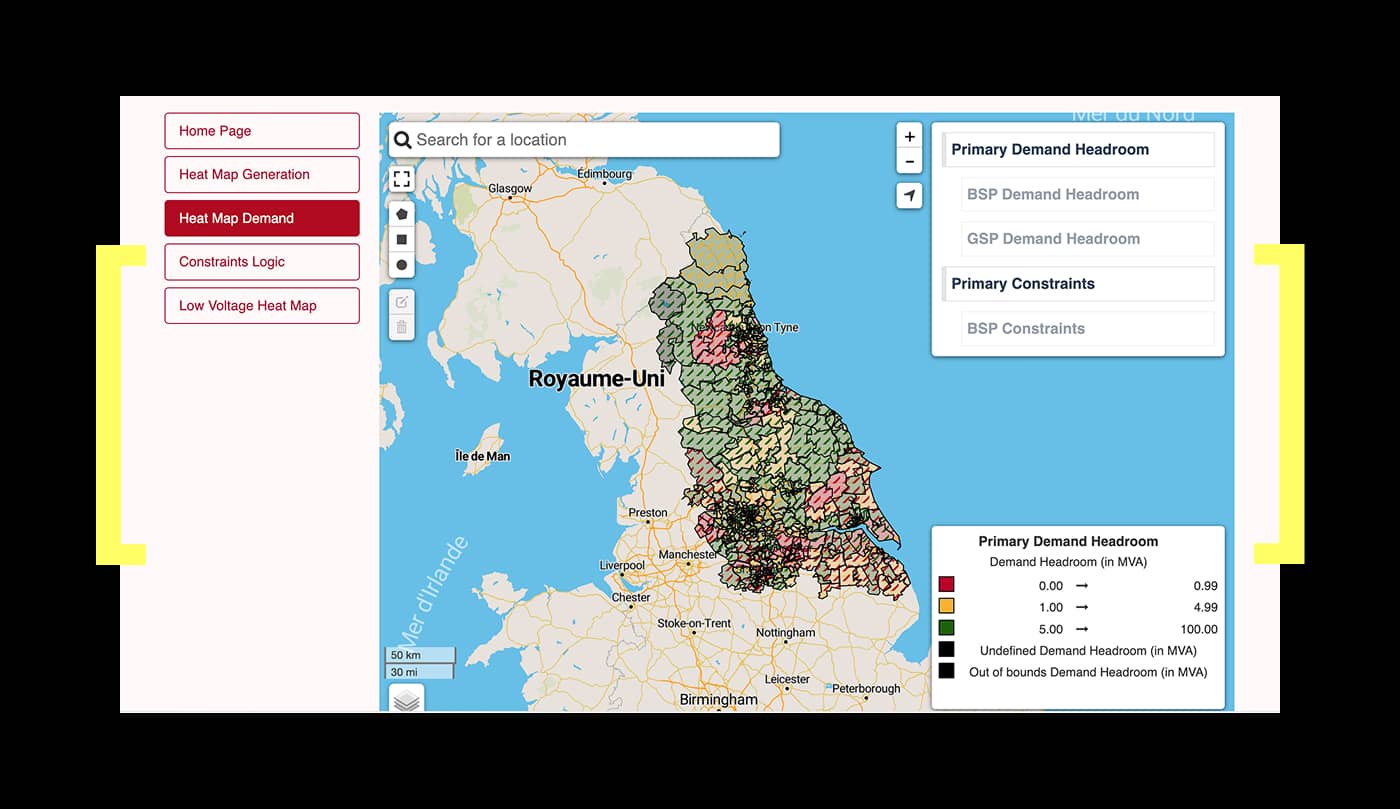Click the delete layers trash icon
The width and height of the screenshot is (1400, 809).
coord(401,327)
